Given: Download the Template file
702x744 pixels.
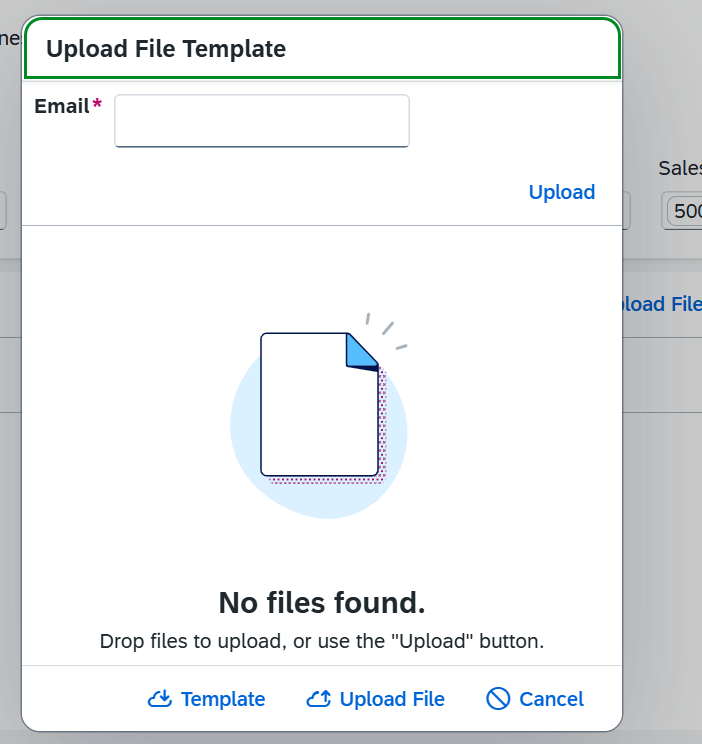Looking at the screenshot, I should (x=206, y=699).
